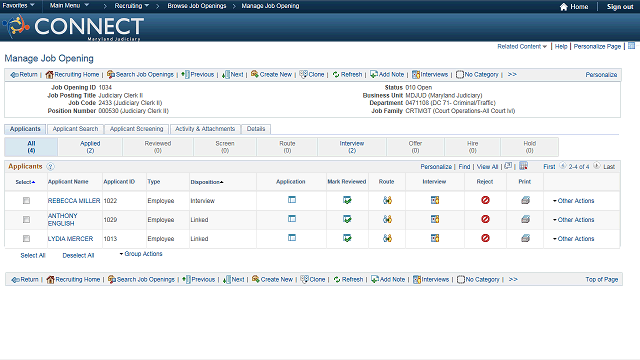Open Rebecca Miller's application icon
Image resolution: width=640 pixels, height=360 pixels.
(292, 200)
